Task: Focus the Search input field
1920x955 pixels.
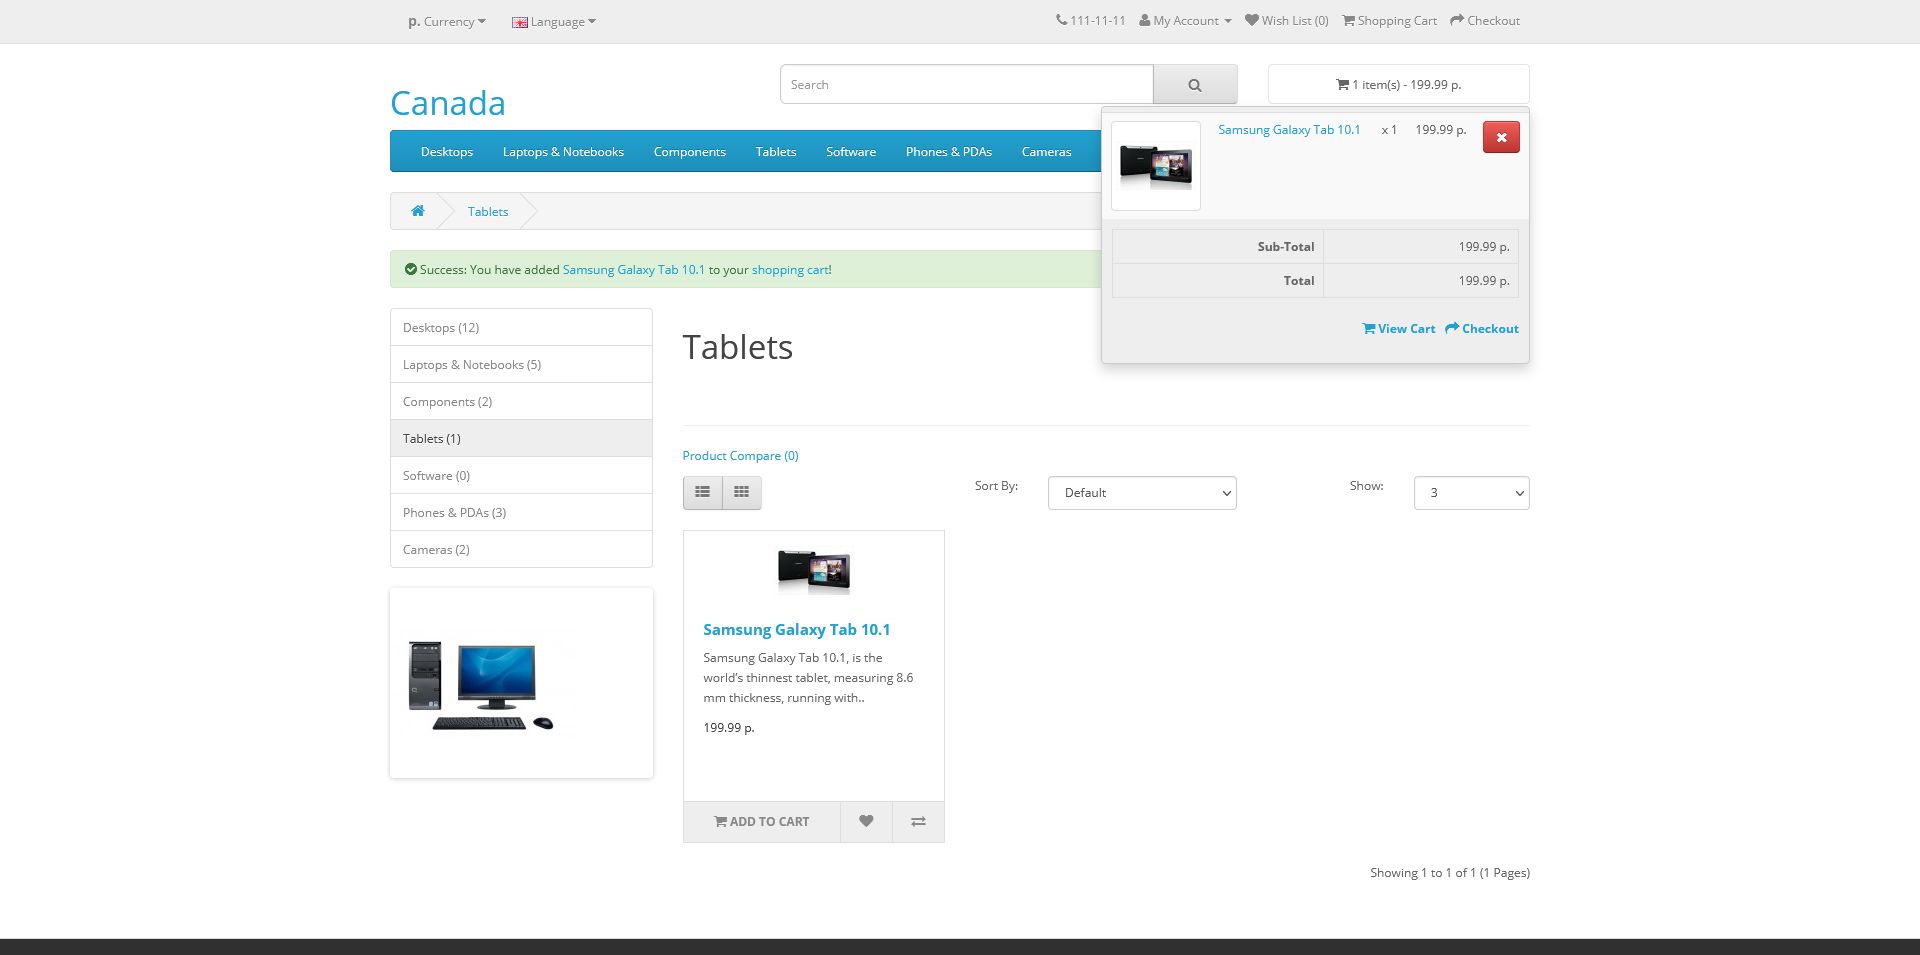Action: pyautogui.click(x=967, y=85)
